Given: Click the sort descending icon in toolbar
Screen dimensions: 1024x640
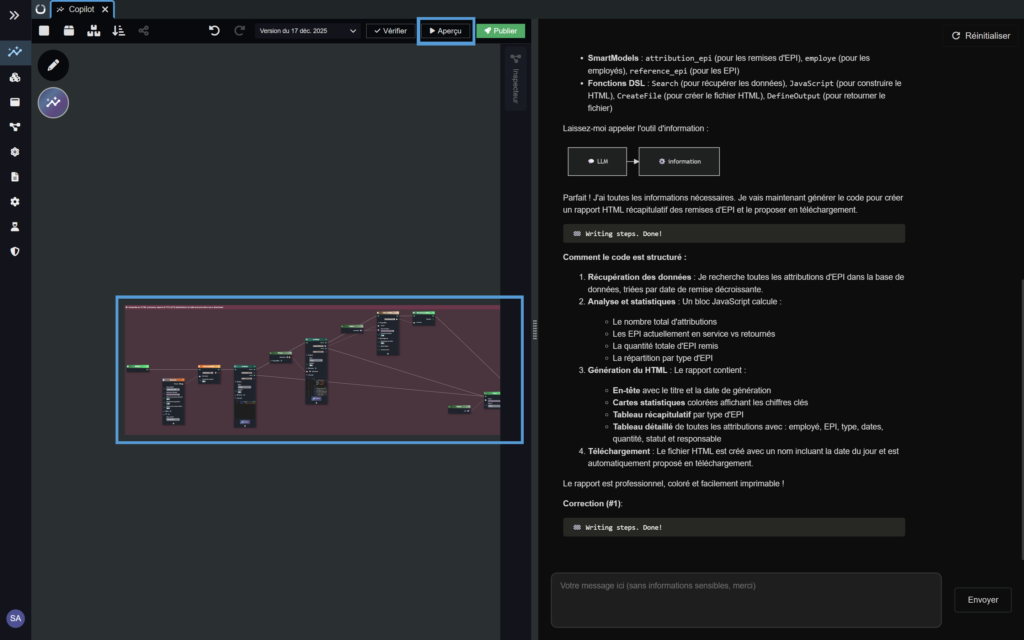Looking at the screenshot, I should (119, 31).
